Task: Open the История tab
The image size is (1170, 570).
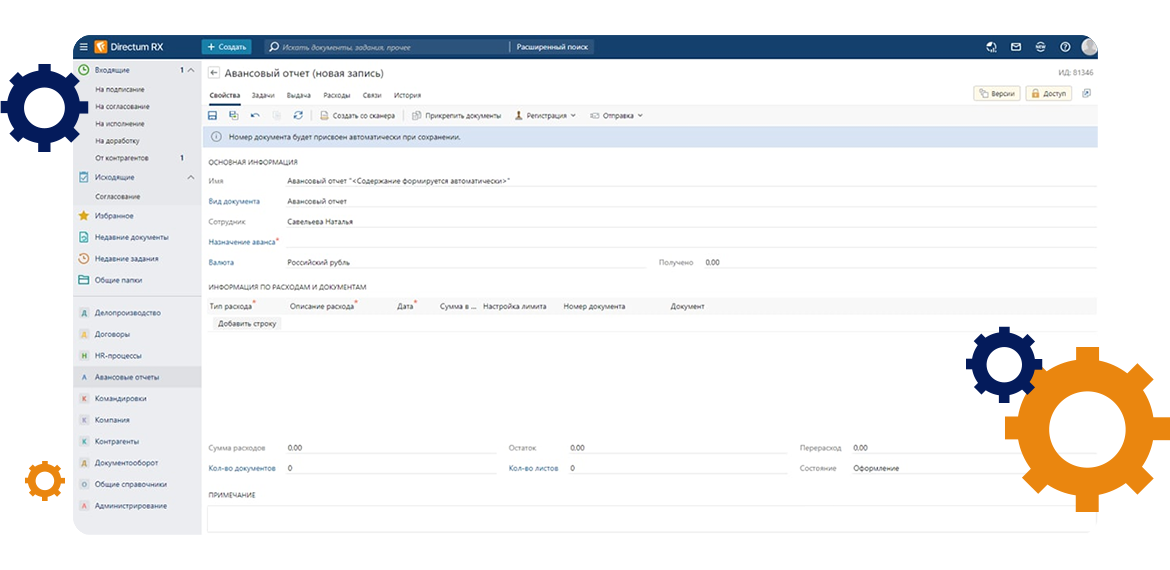Action: click(x=407, y=95)
